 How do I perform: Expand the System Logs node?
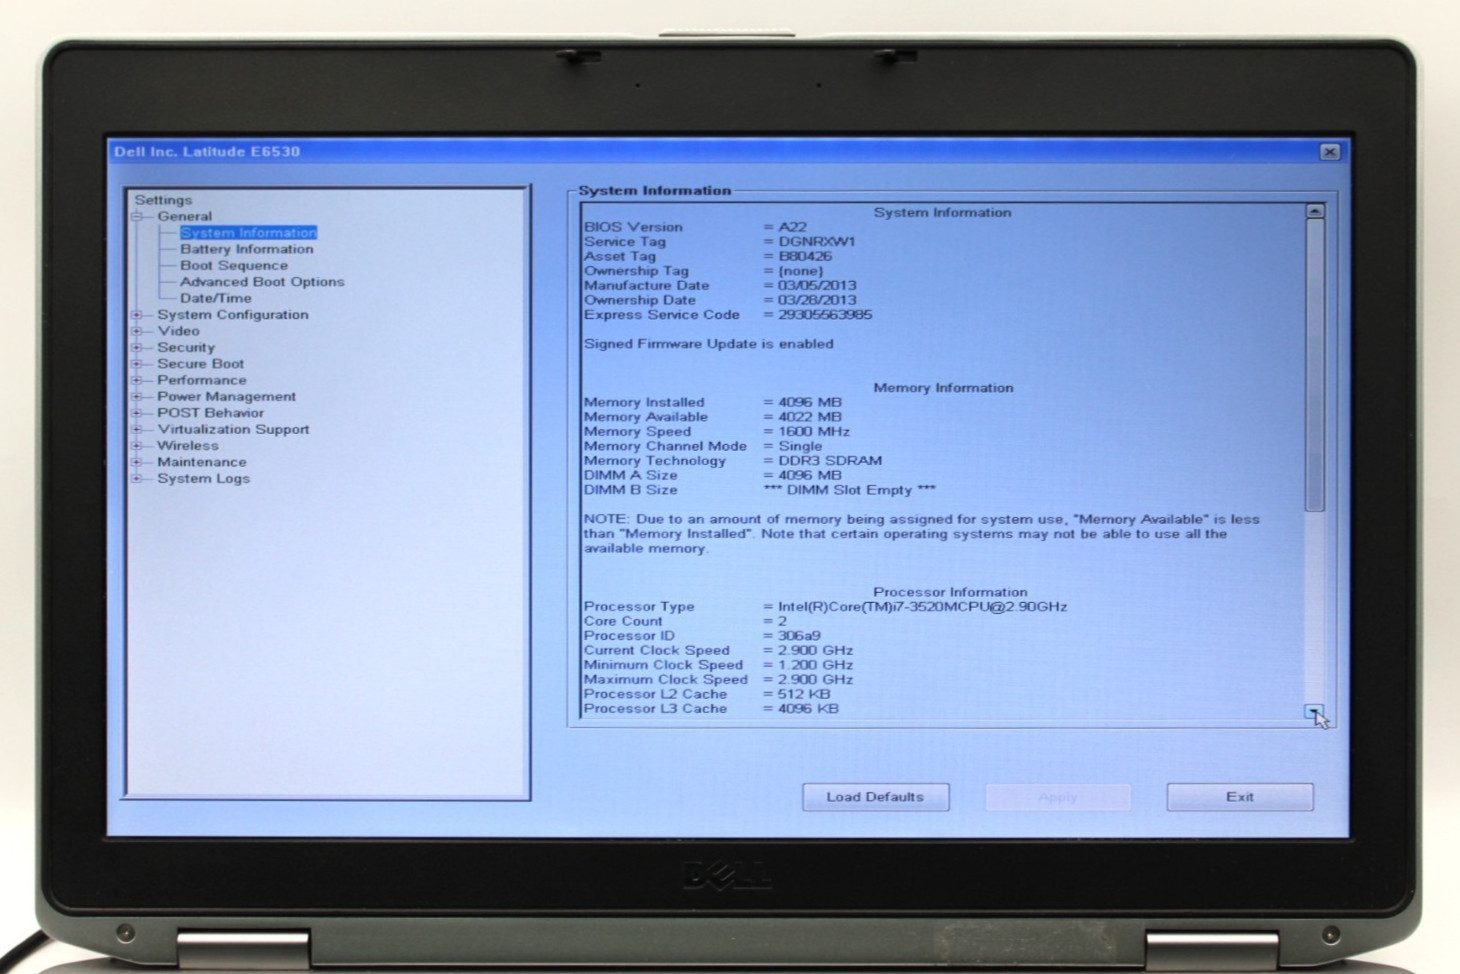pyautogui.click(x=137, y=479)
